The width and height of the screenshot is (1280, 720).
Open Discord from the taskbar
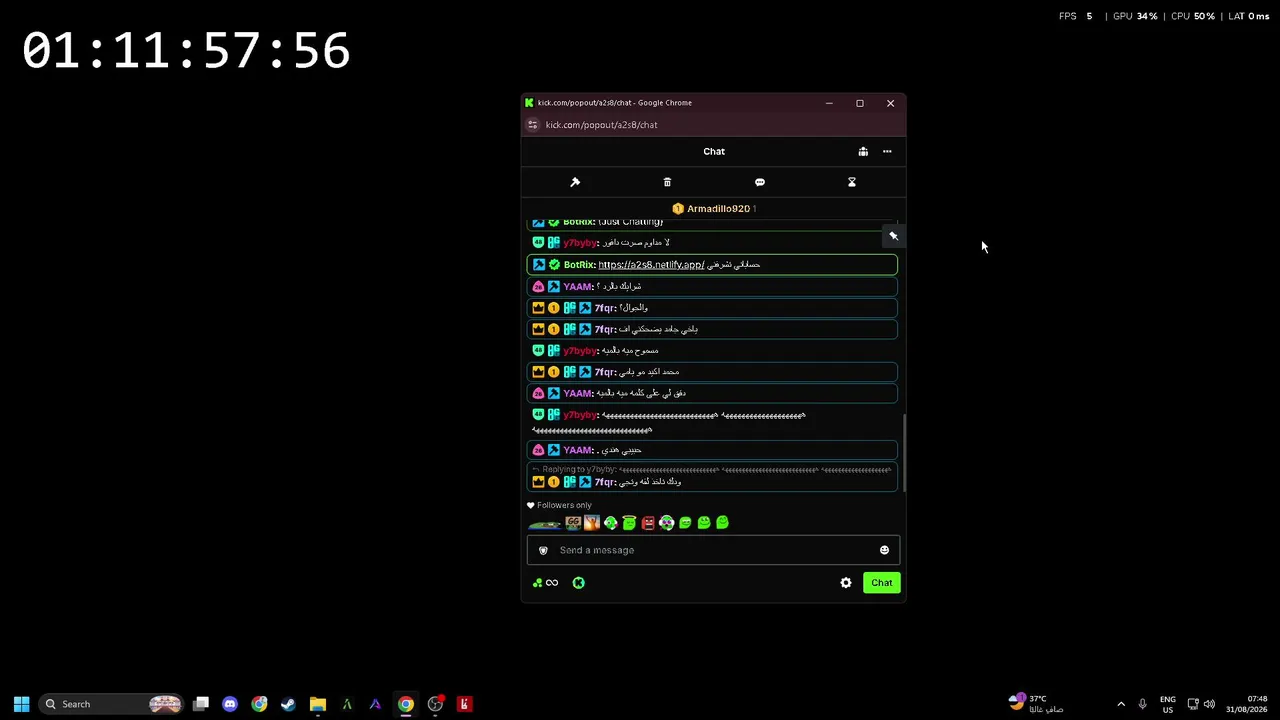tap(230, 704)
